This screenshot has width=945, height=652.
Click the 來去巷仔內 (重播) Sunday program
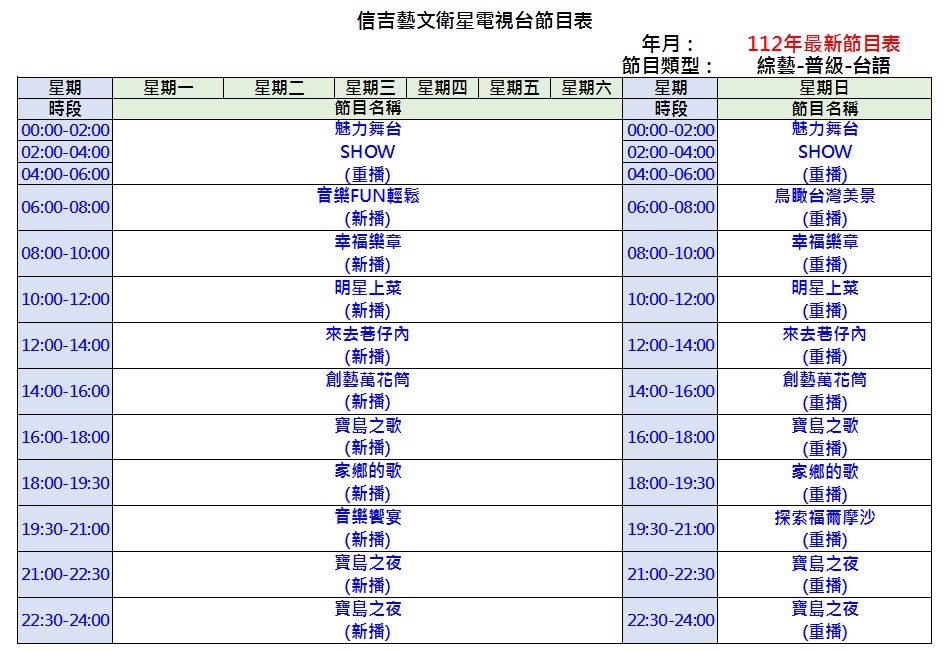click(x=824, y=345)
